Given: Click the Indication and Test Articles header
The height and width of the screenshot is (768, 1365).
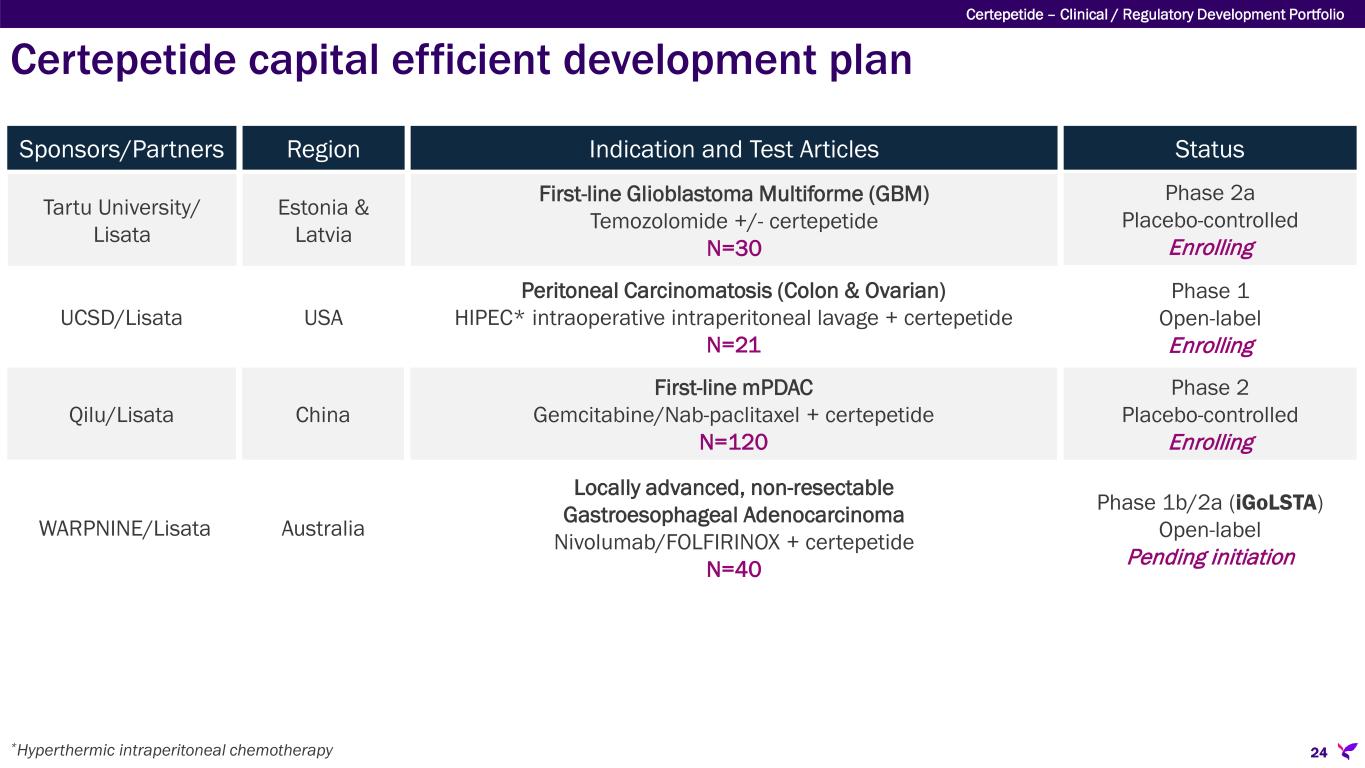Looking at the screenshot, I should pos(733,149).
